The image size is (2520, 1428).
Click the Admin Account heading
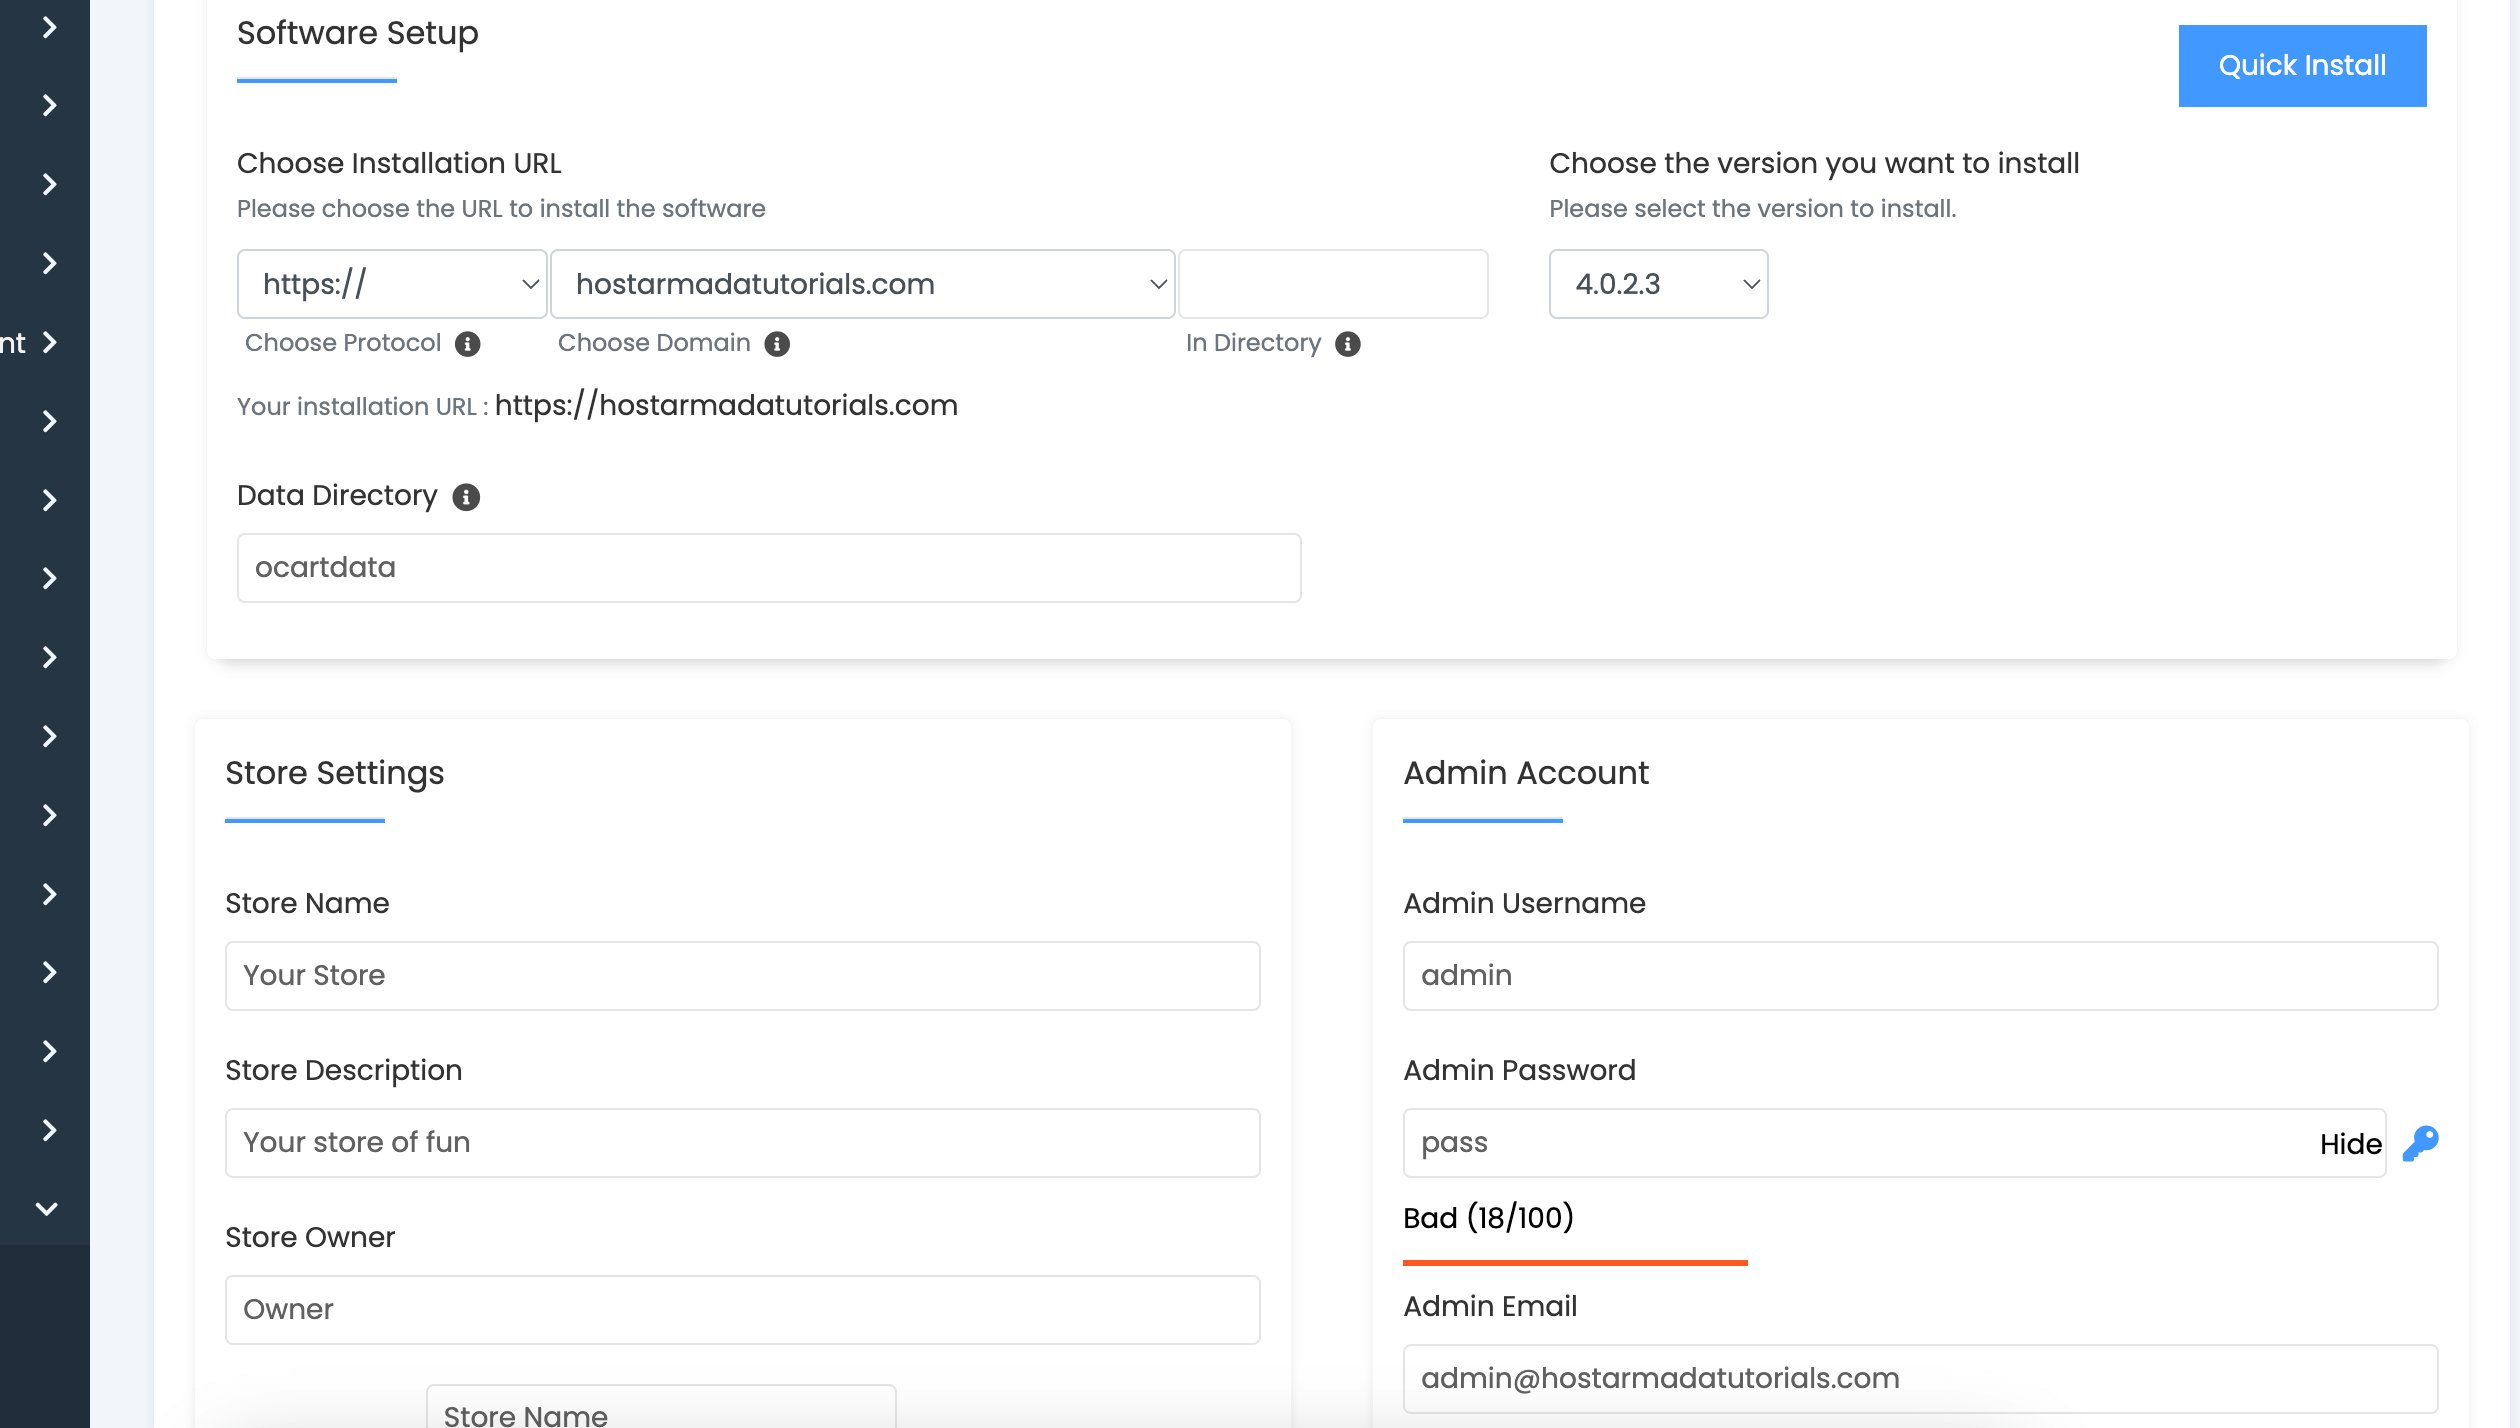pos(1526,773)
